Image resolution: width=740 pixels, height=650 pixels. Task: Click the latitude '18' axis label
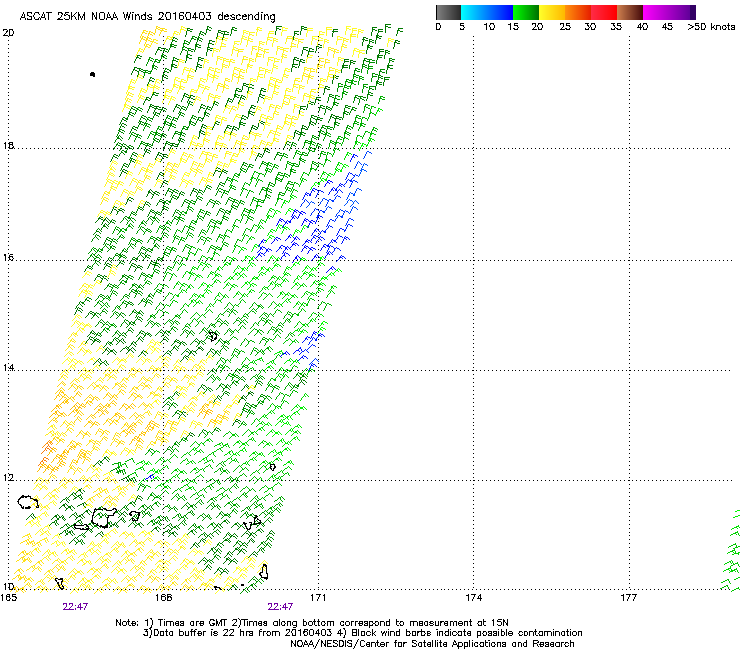pos(8,145)
